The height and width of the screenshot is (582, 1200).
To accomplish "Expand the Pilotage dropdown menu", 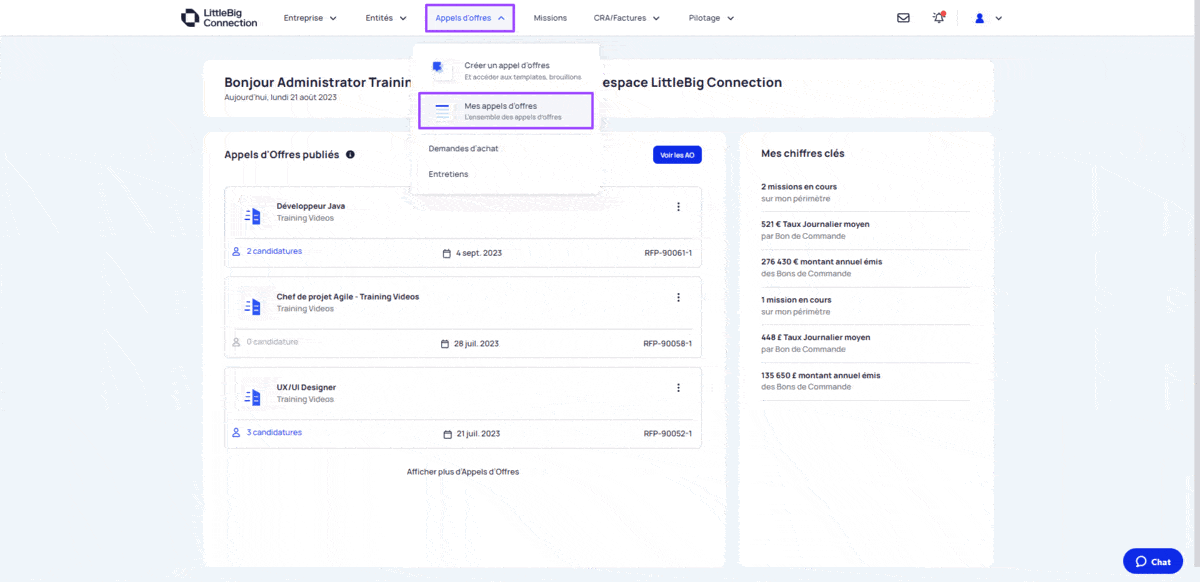I will tap(711, 18).
